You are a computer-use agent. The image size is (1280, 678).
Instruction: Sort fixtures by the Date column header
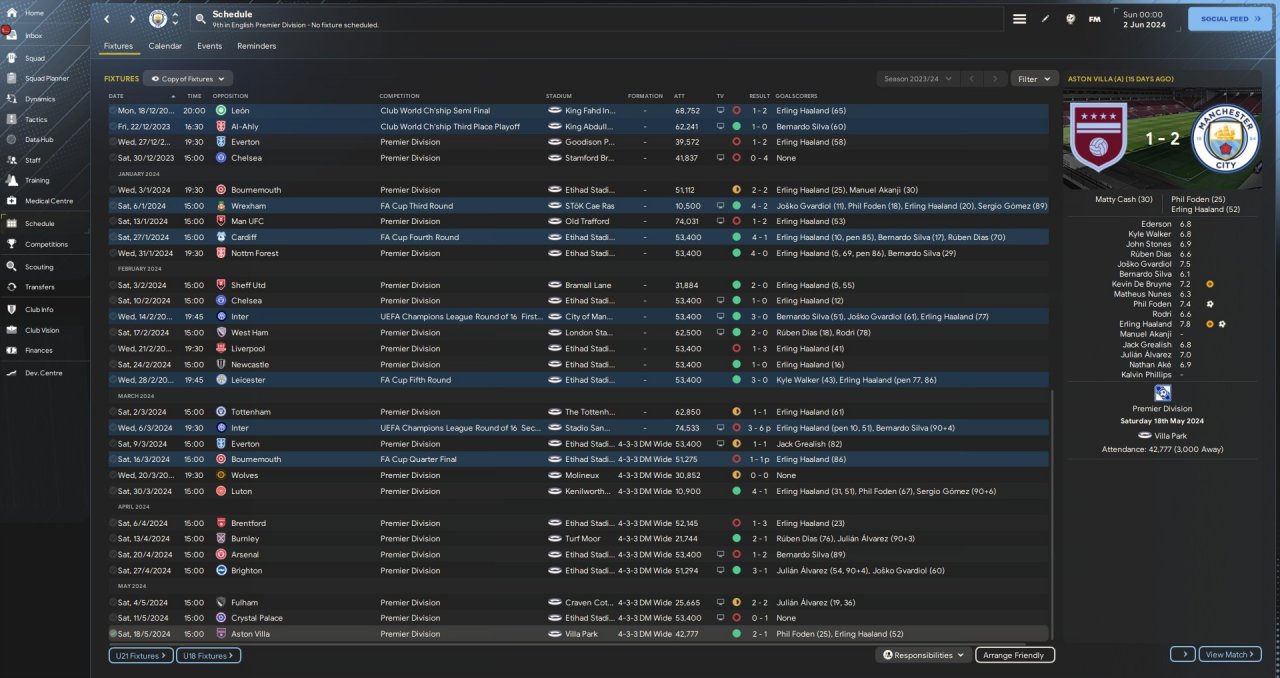116,96
